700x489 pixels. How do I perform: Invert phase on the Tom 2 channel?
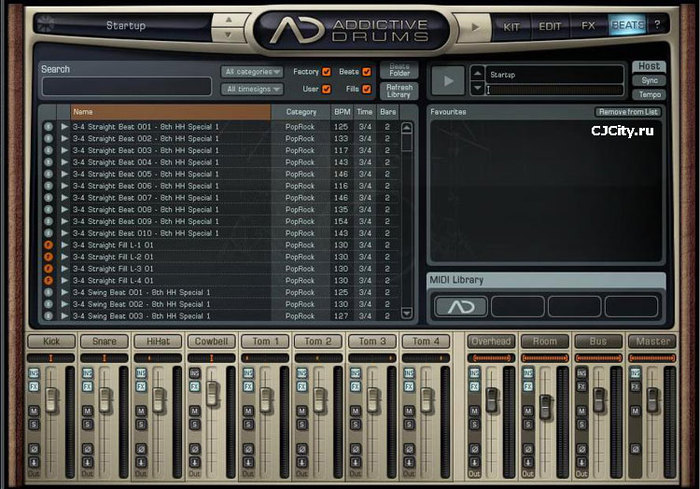302,448
